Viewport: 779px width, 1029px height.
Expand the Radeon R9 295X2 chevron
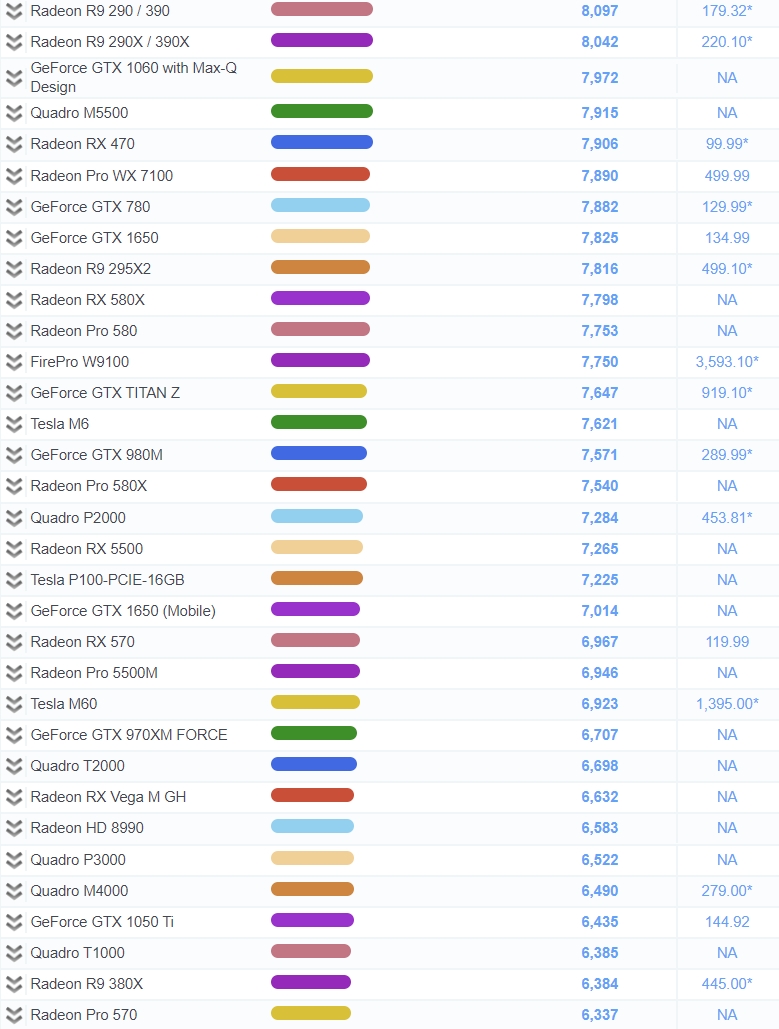tap(14, 269)
